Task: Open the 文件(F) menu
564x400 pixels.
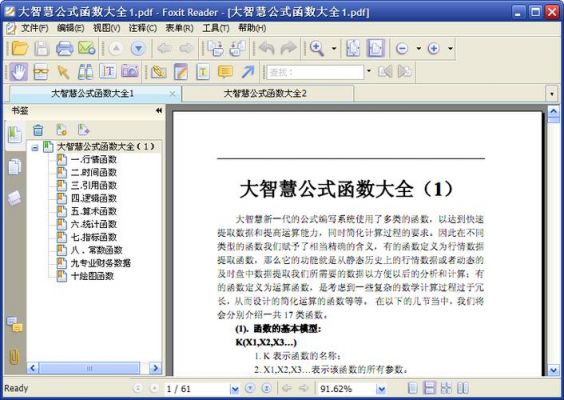Action: coord(35,28)
